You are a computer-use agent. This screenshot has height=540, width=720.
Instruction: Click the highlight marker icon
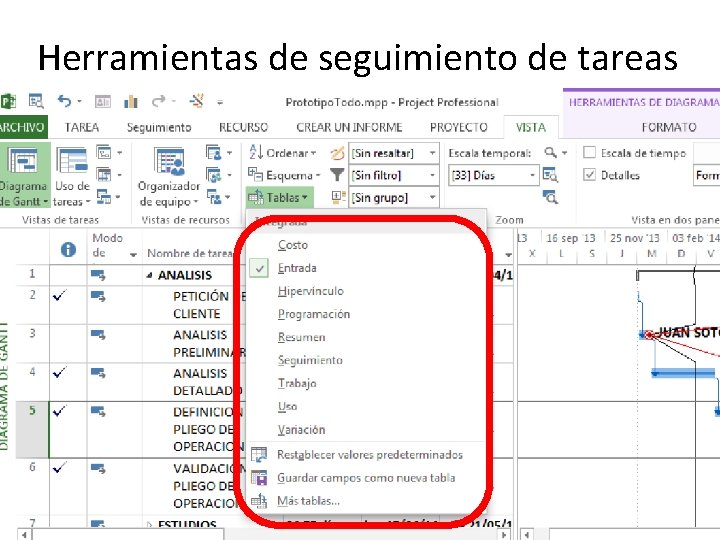click(337, 153)
